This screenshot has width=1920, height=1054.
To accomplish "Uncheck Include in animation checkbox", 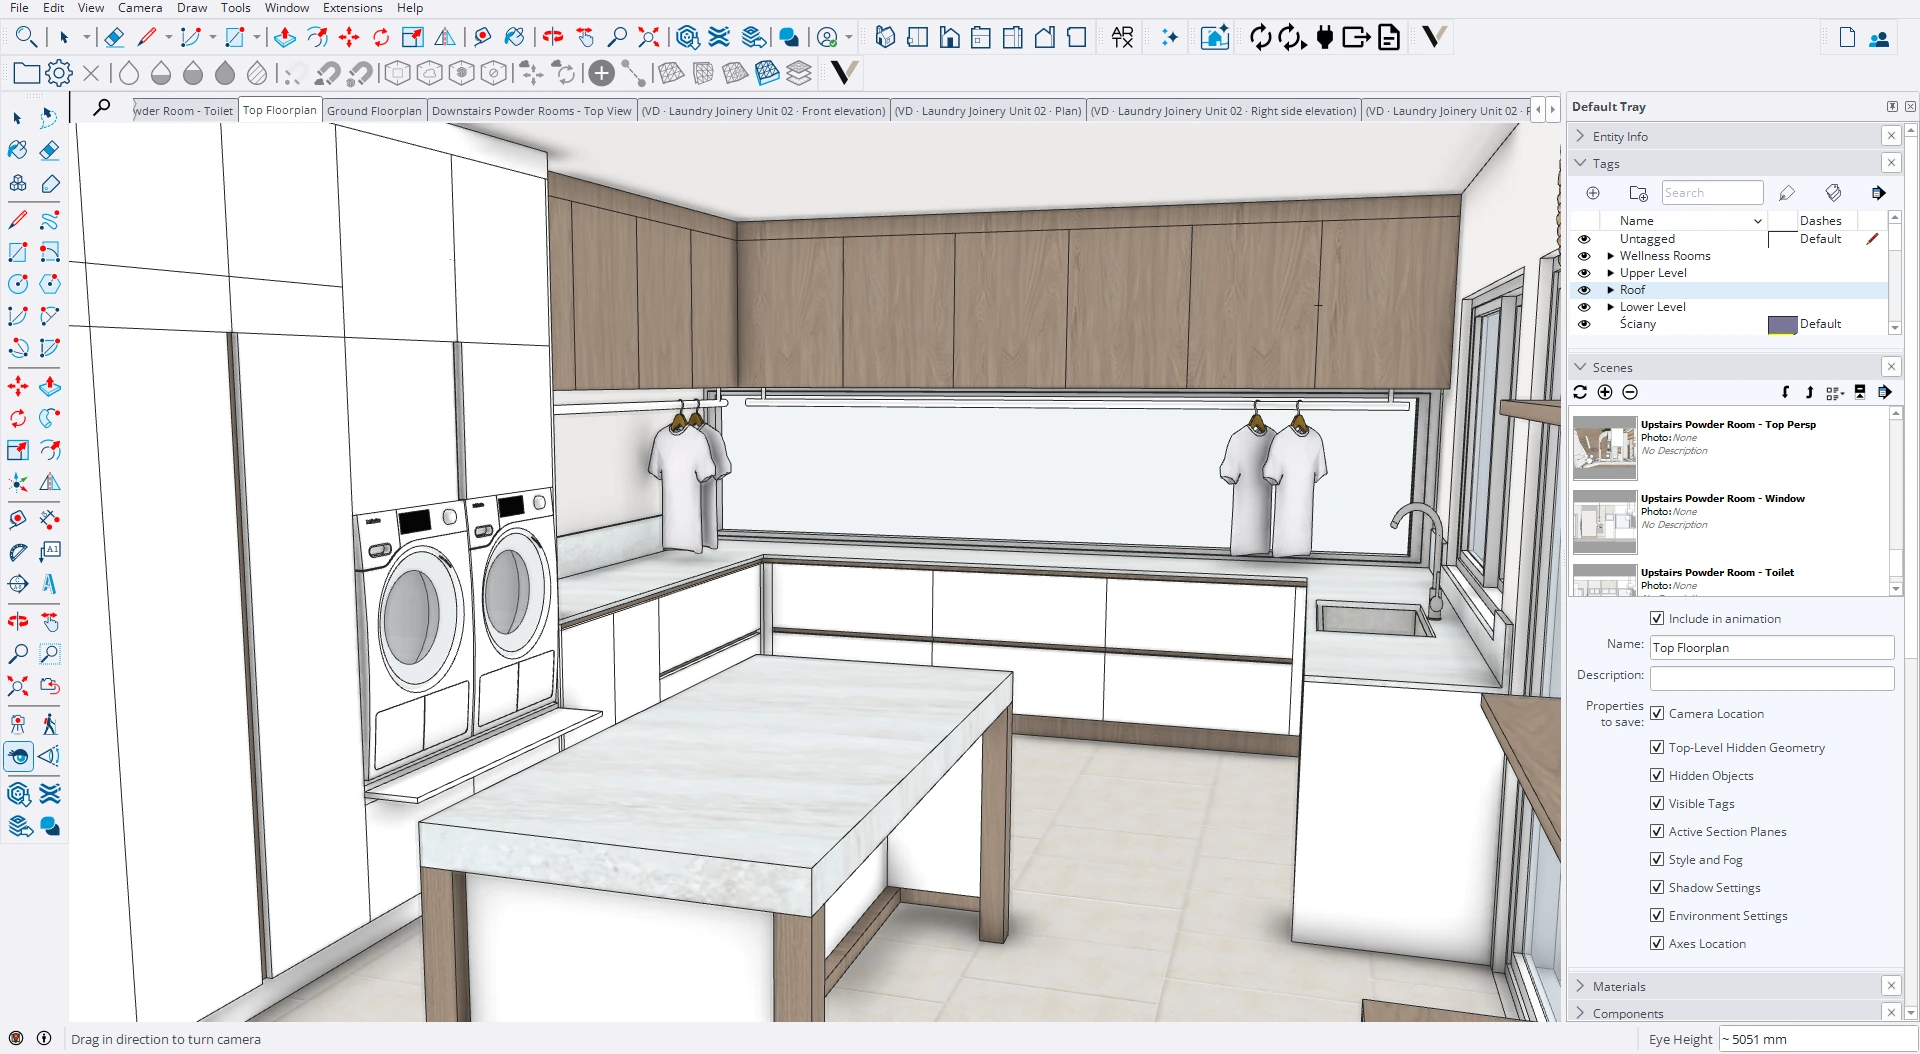I will click(1657, 618).
